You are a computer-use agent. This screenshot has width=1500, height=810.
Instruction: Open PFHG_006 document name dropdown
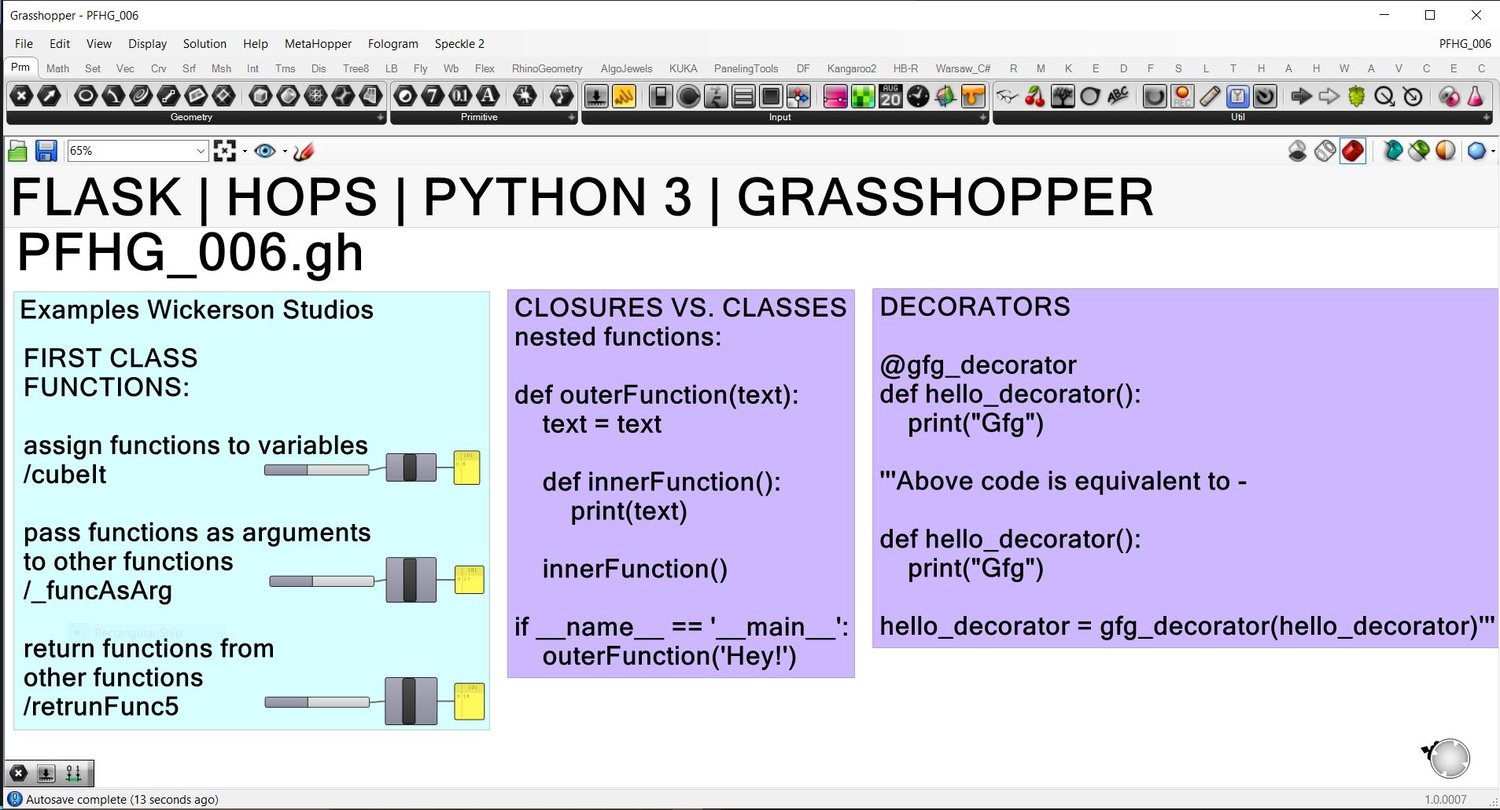click(1465, 44)
